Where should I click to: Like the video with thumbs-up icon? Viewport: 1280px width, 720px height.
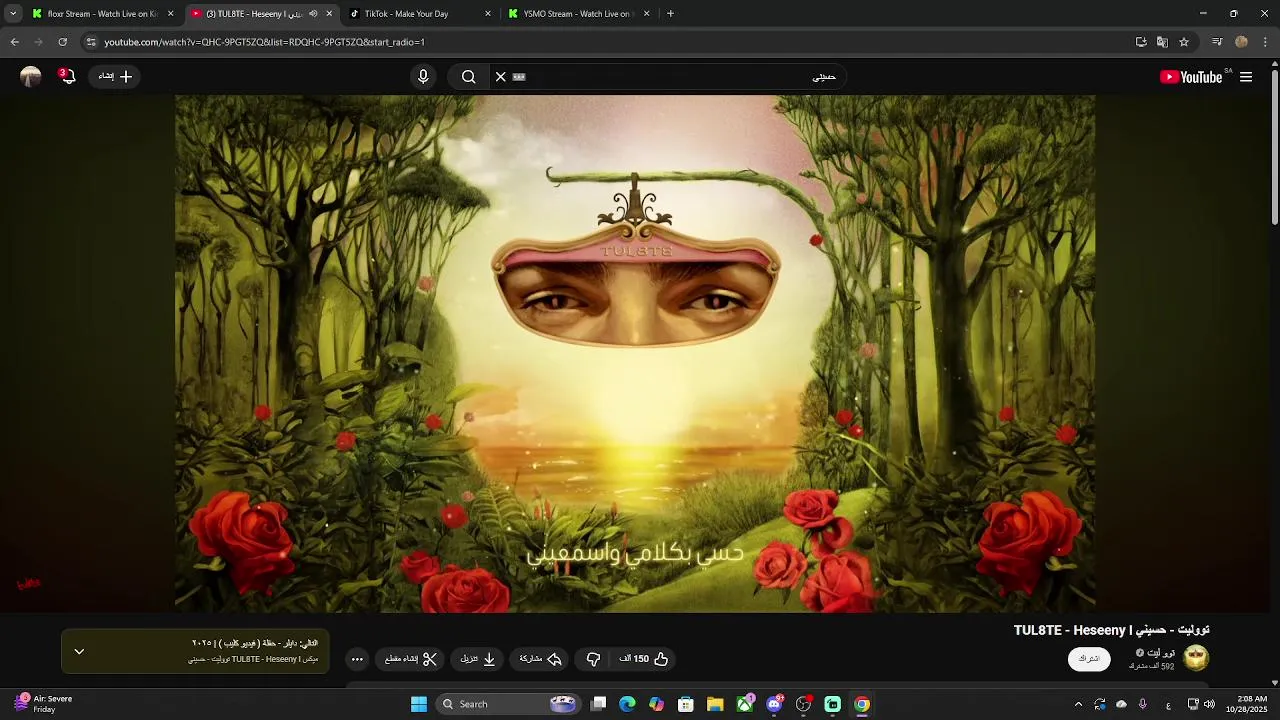point(644,659)
